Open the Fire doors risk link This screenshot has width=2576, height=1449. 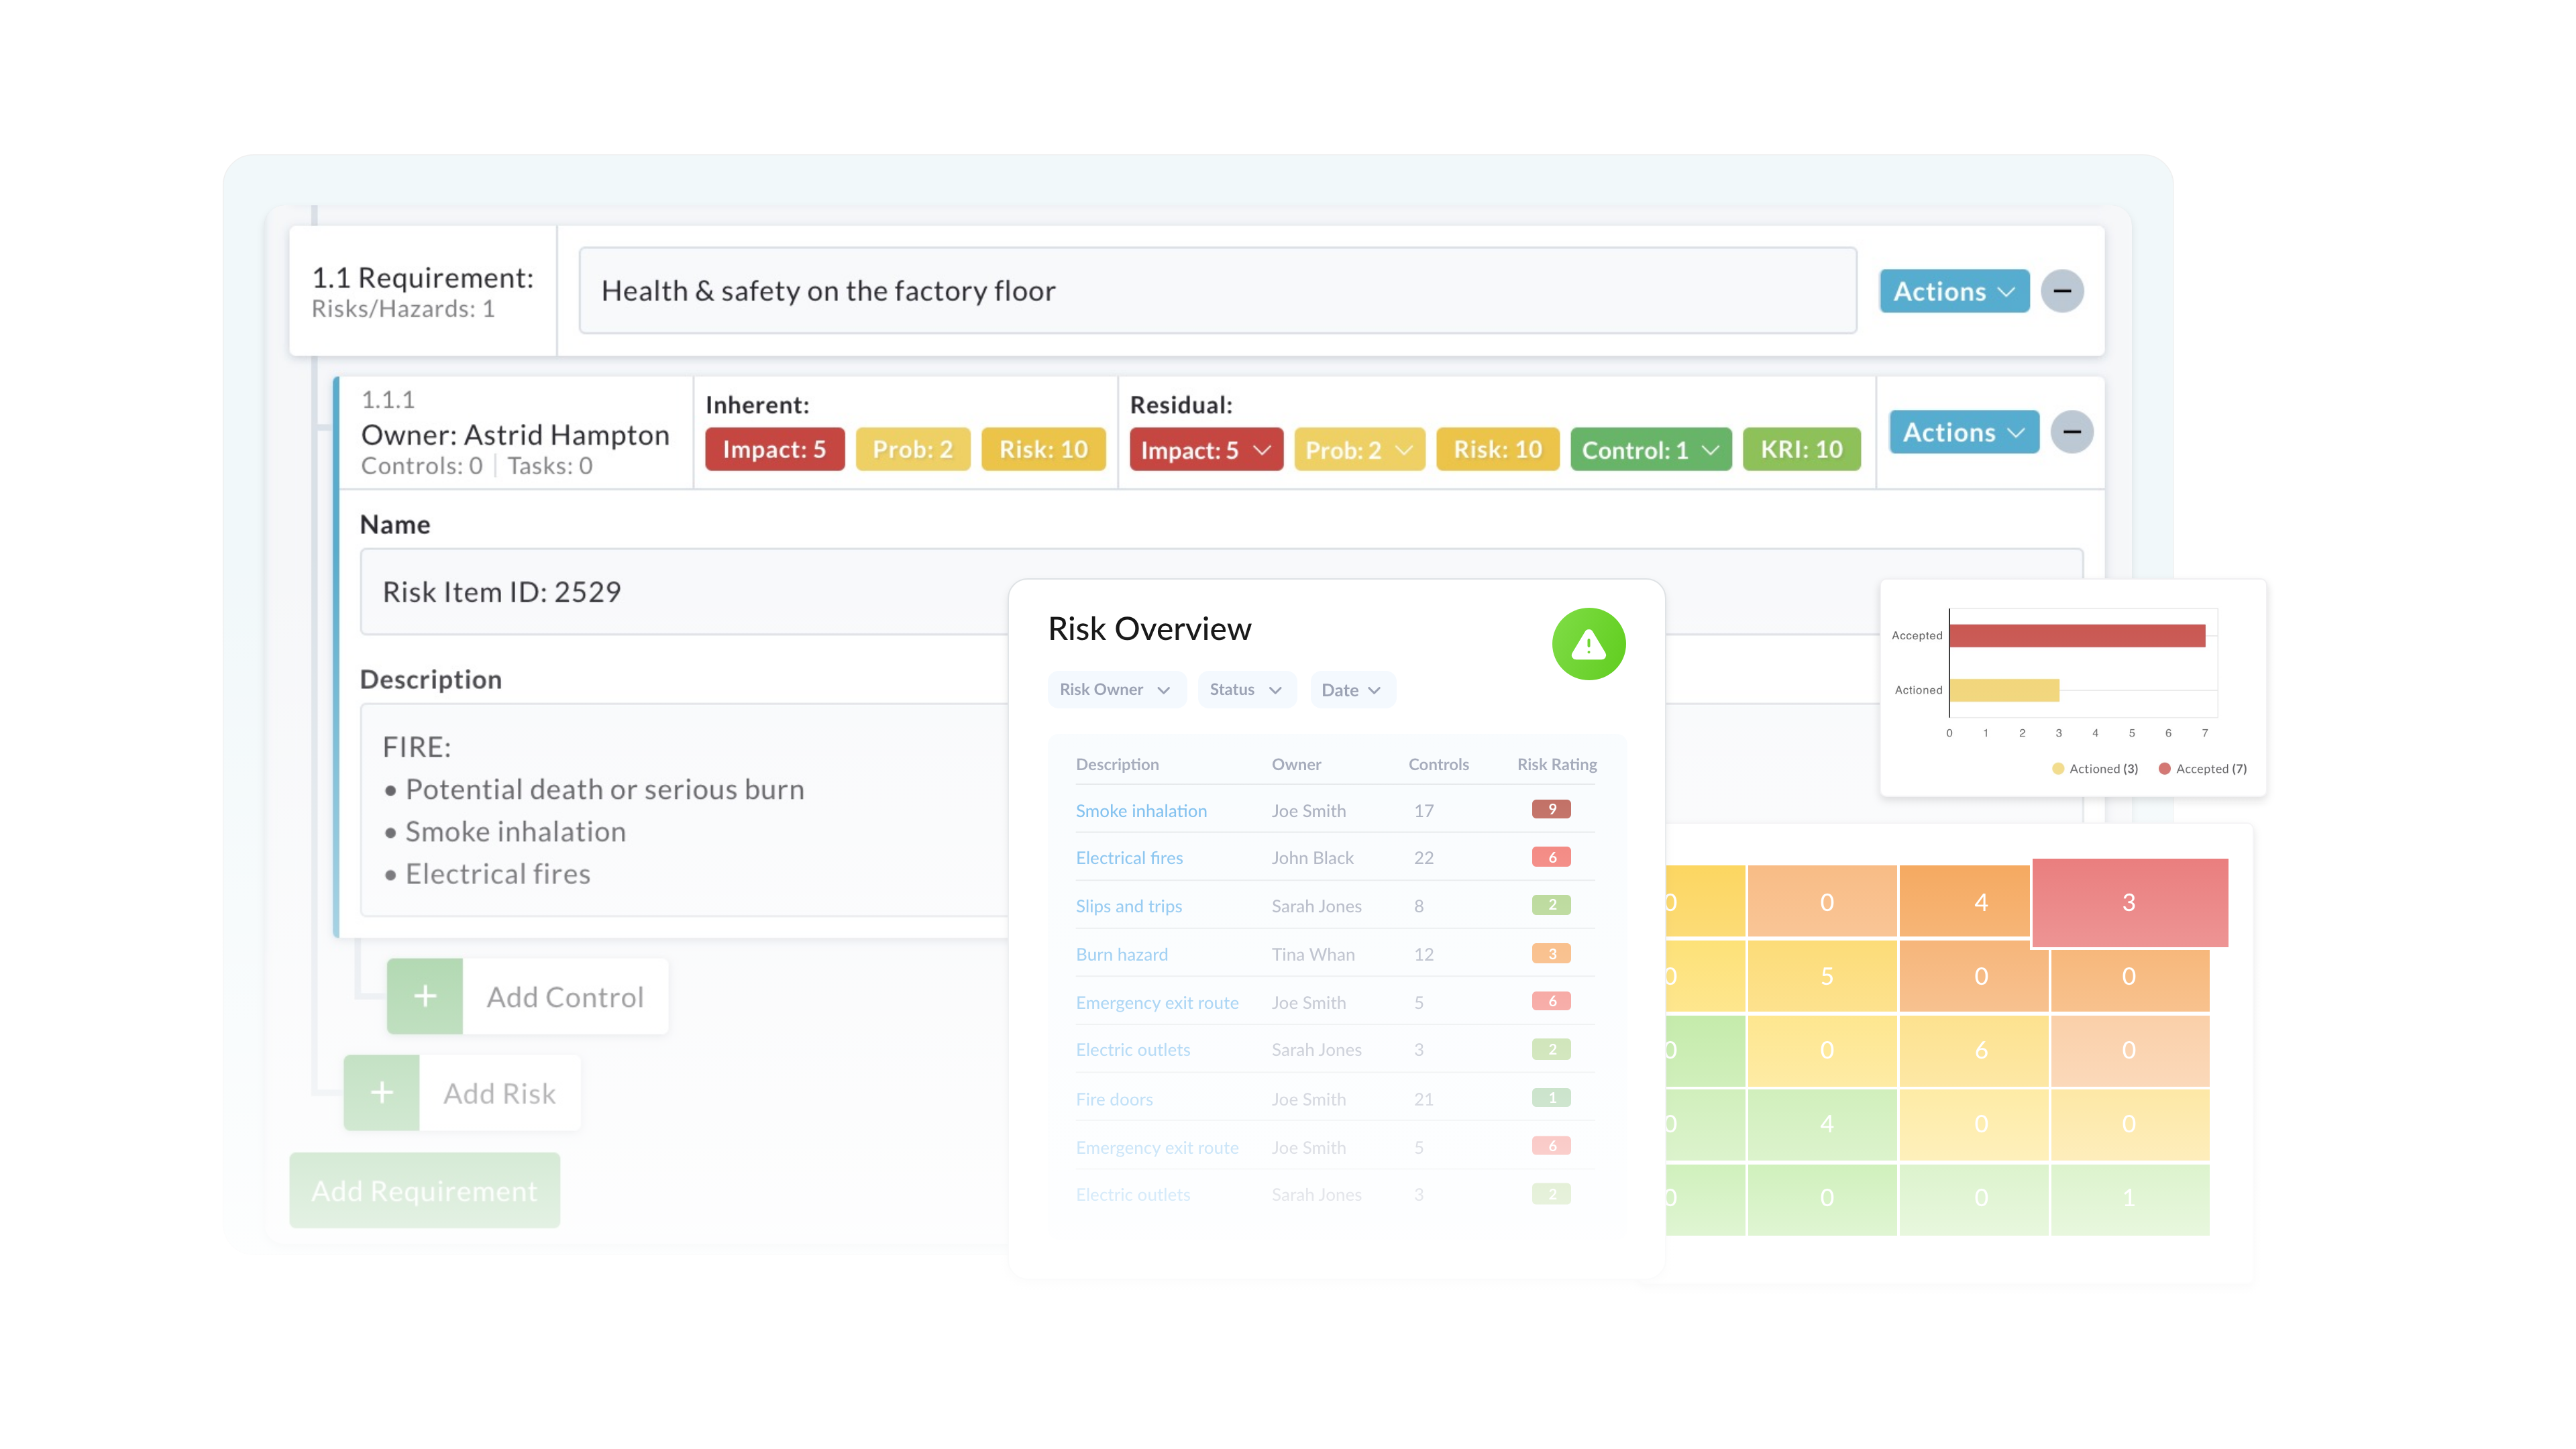(x=1114, y=1099)
